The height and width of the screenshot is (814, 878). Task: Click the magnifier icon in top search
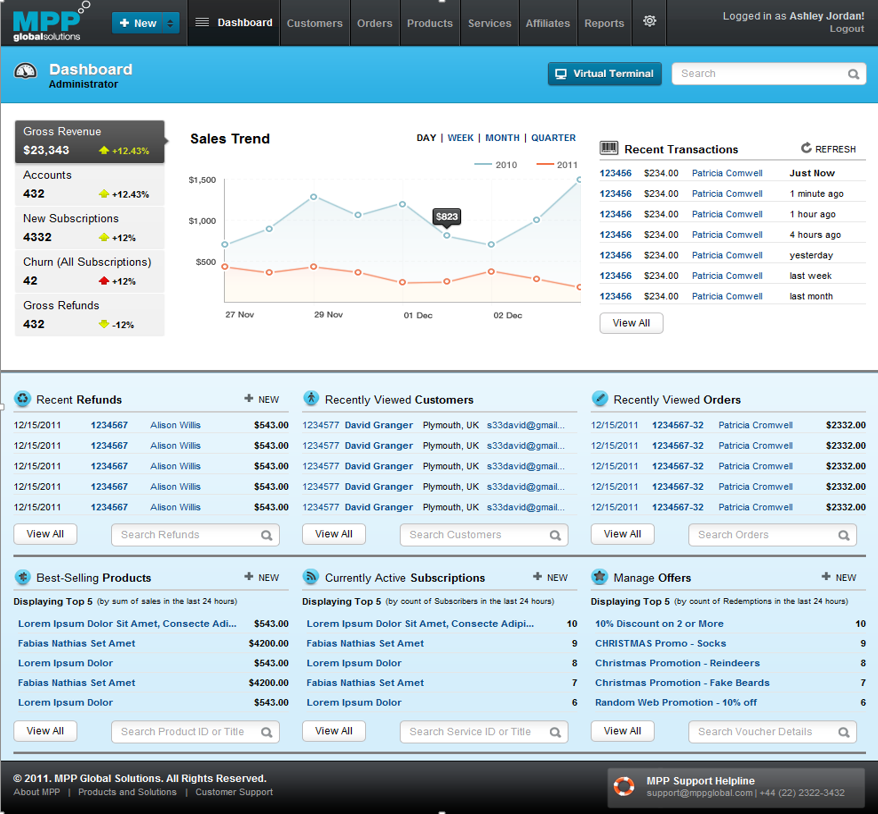point(853,74)
